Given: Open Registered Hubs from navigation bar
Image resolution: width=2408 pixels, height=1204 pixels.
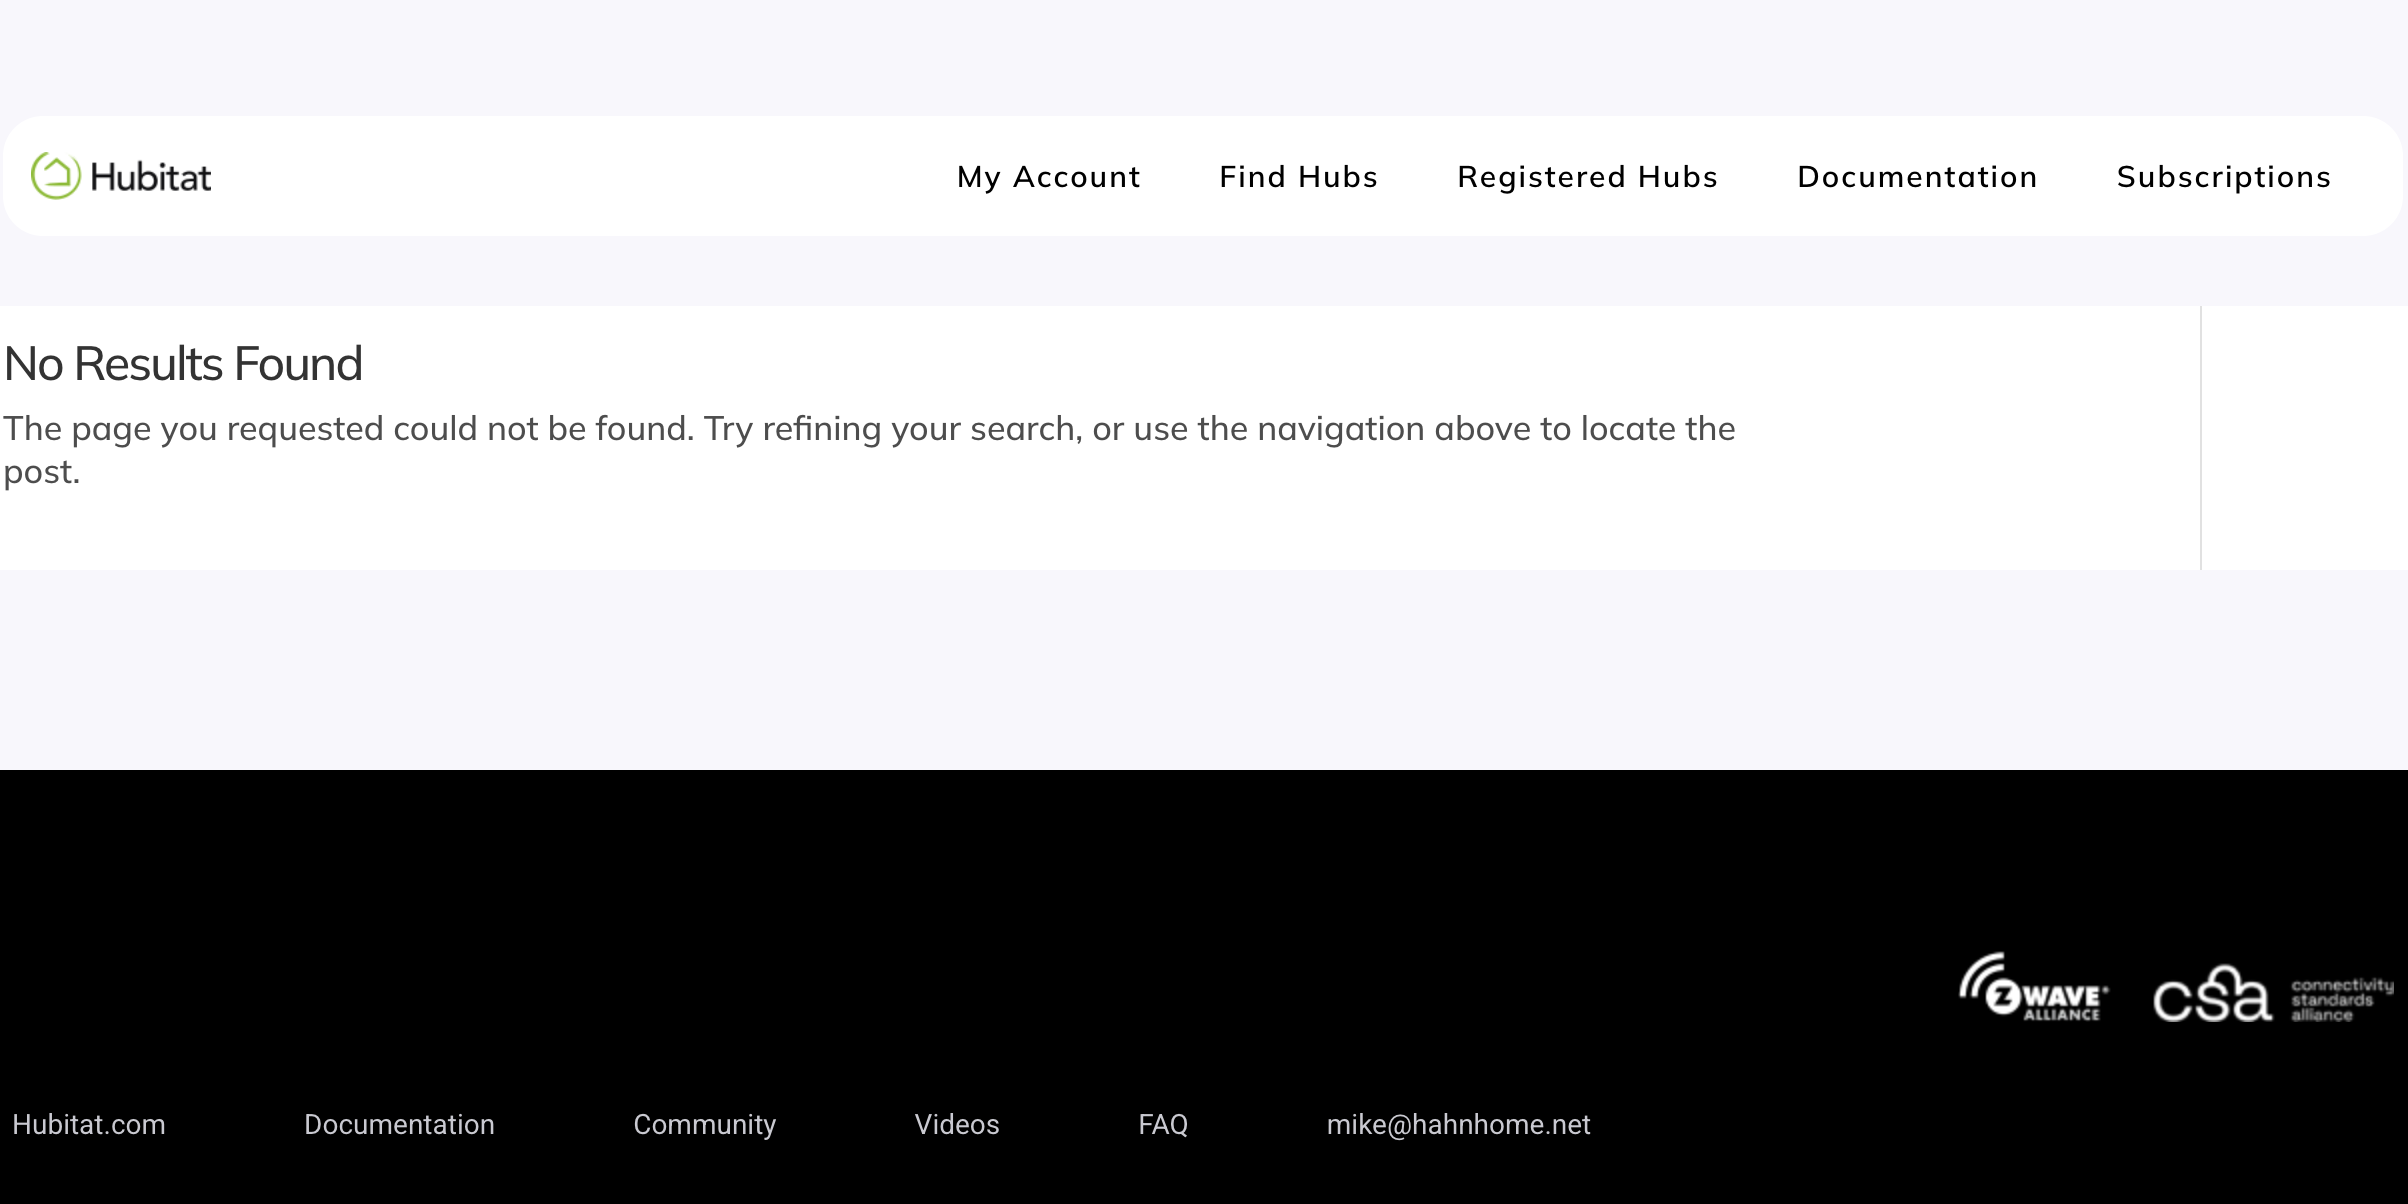Looking at the screenshot, I should tap(1587, 177).
